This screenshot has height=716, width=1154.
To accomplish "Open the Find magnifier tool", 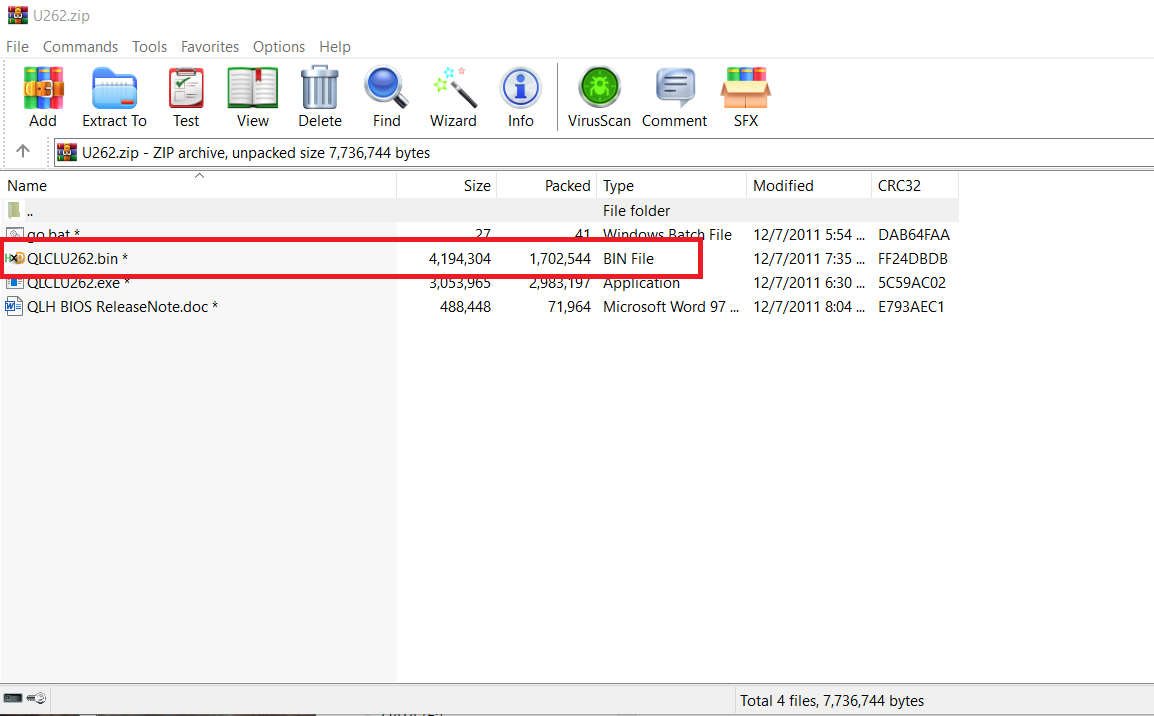I will [x=386, y=88].
